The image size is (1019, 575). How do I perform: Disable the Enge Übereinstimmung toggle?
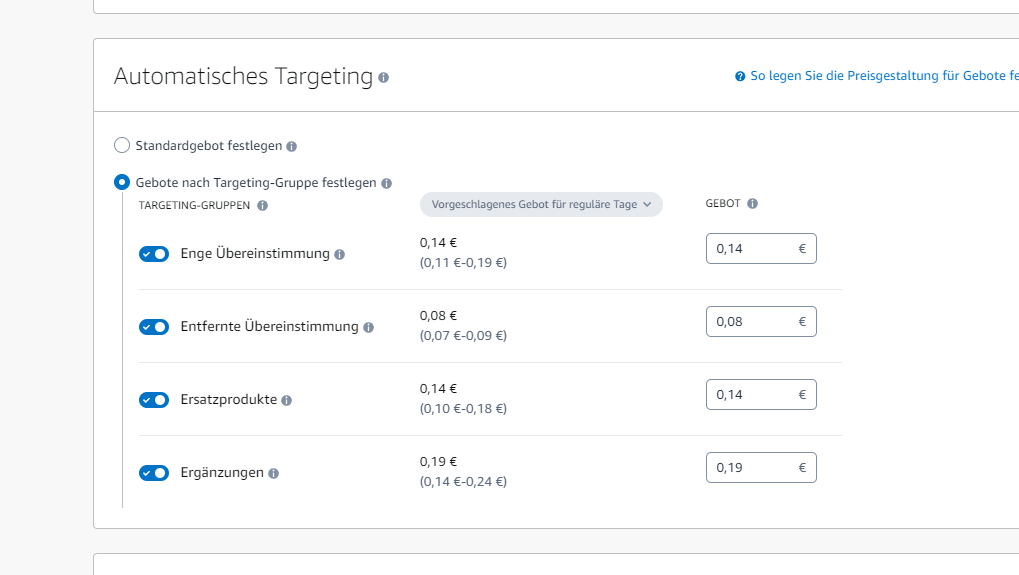tap(154, 254)
